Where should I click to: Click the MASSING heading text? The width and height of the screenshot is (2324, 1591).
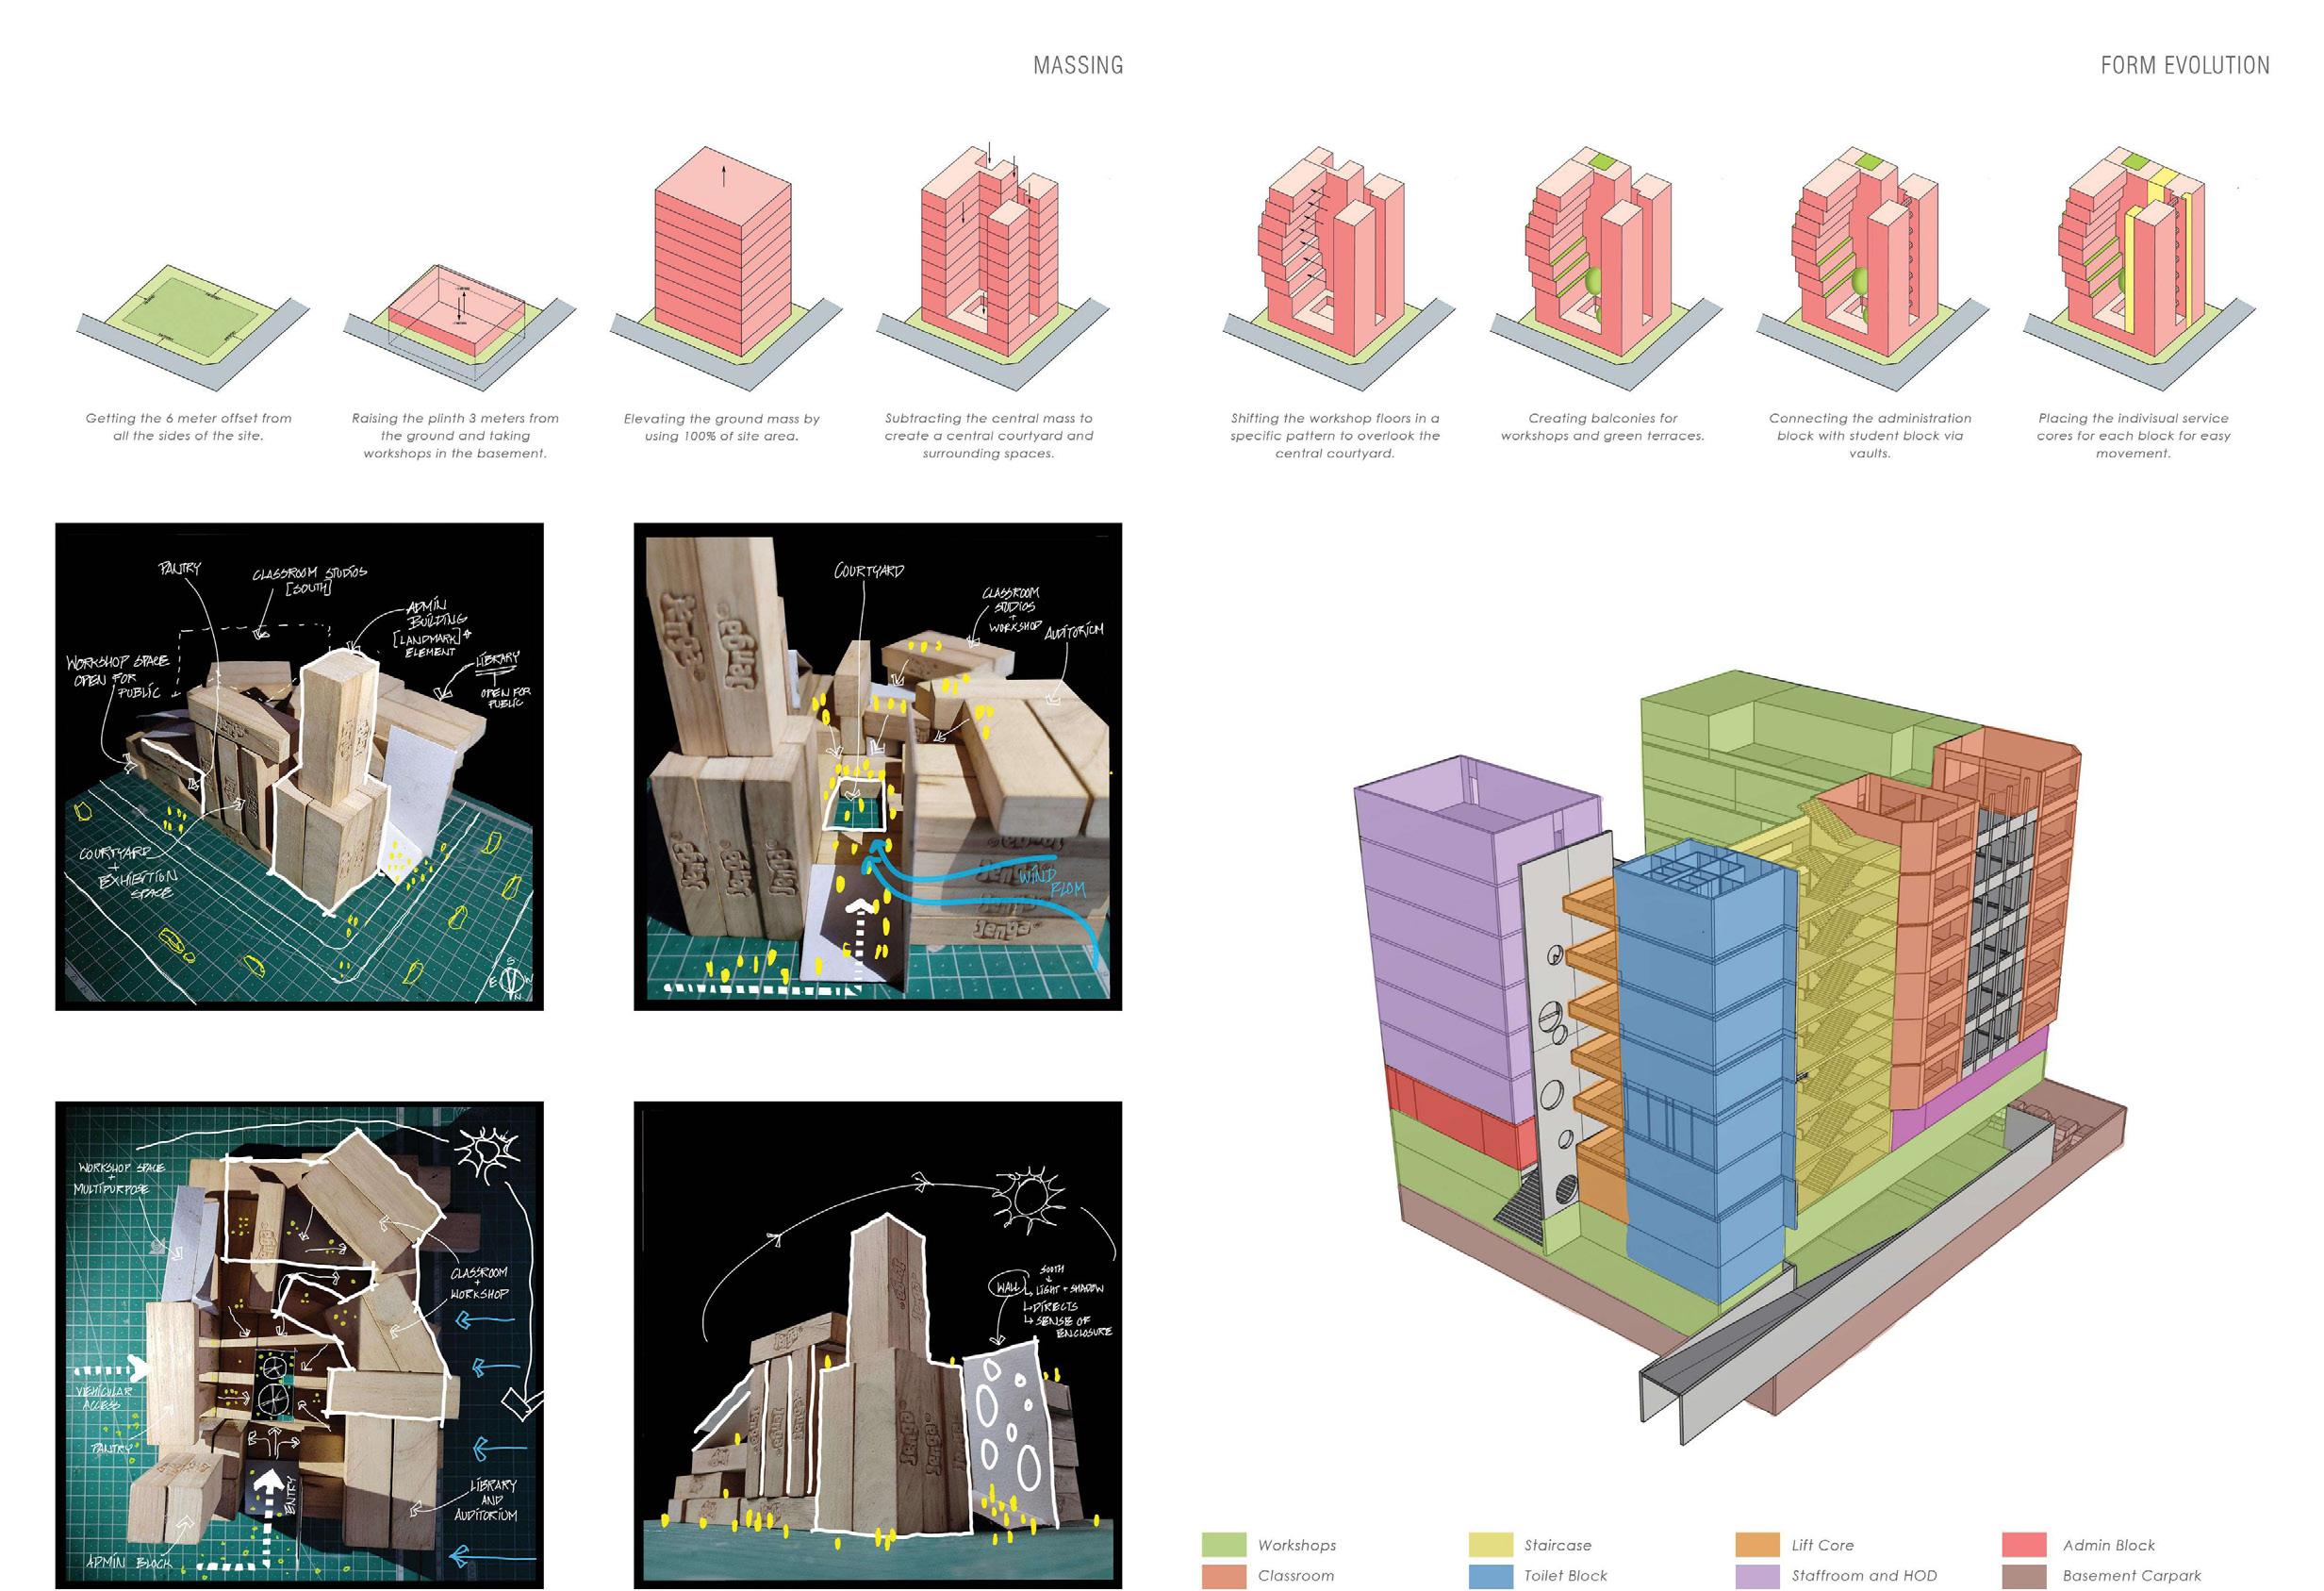point(1077,66)
